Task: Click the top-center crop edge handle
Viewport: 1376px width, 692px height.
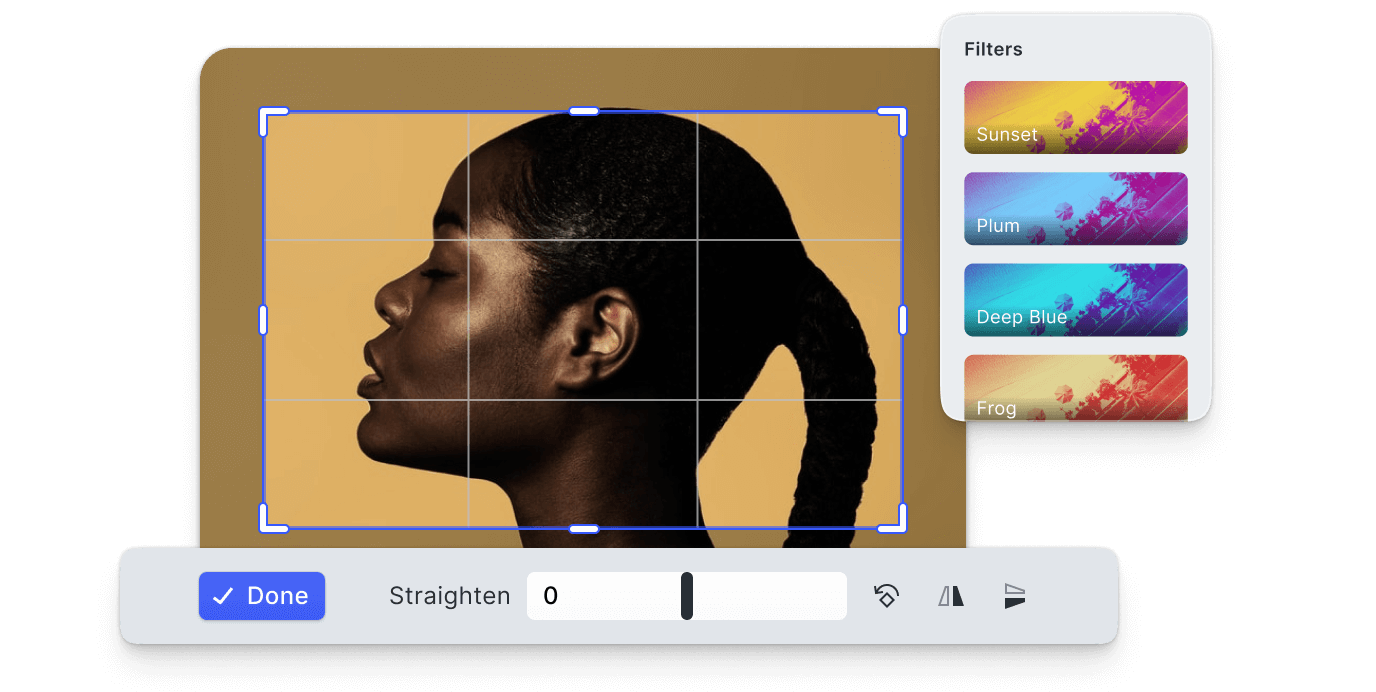Action: pos(583,109)
